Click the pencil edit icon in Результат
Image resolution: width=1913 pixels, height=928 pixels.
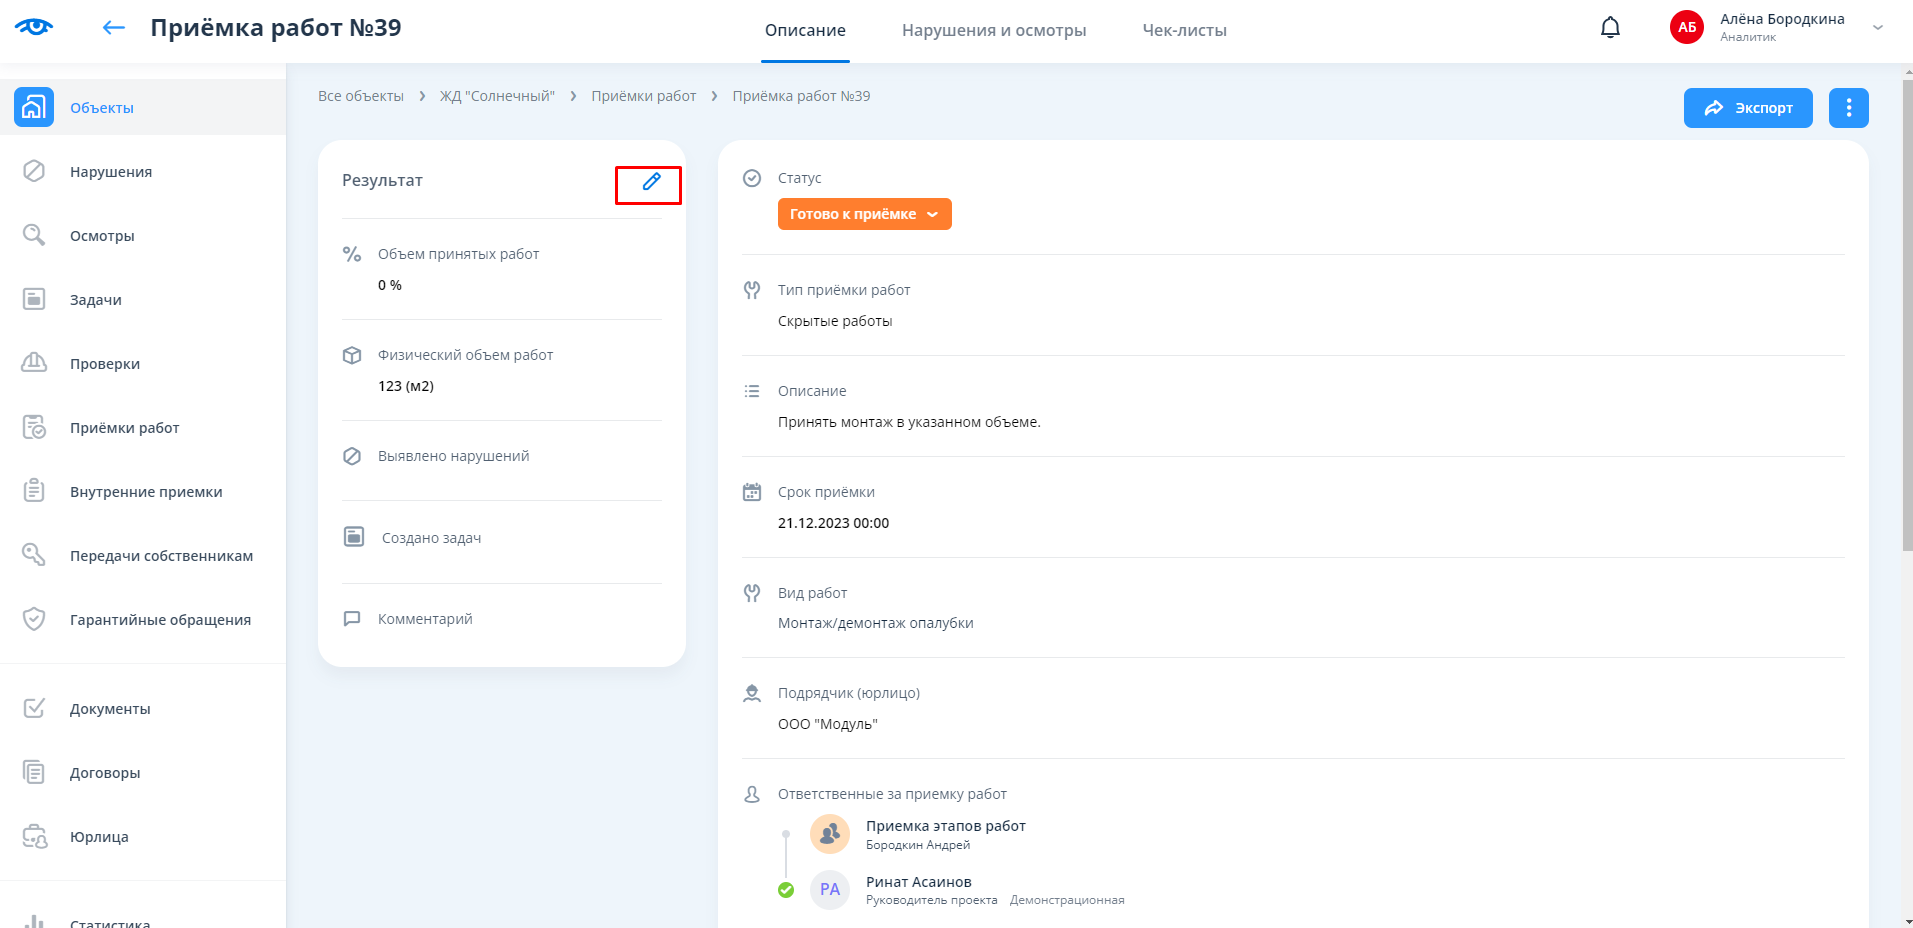coord(651,182)
